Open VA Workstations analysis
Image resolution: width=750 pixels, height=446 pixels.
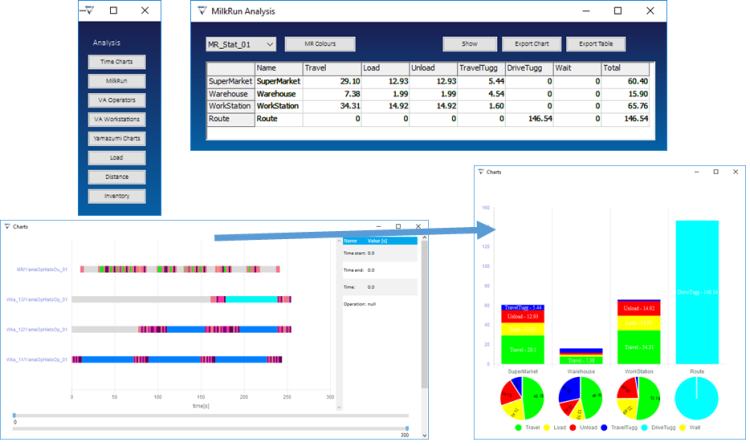[117, 119]
